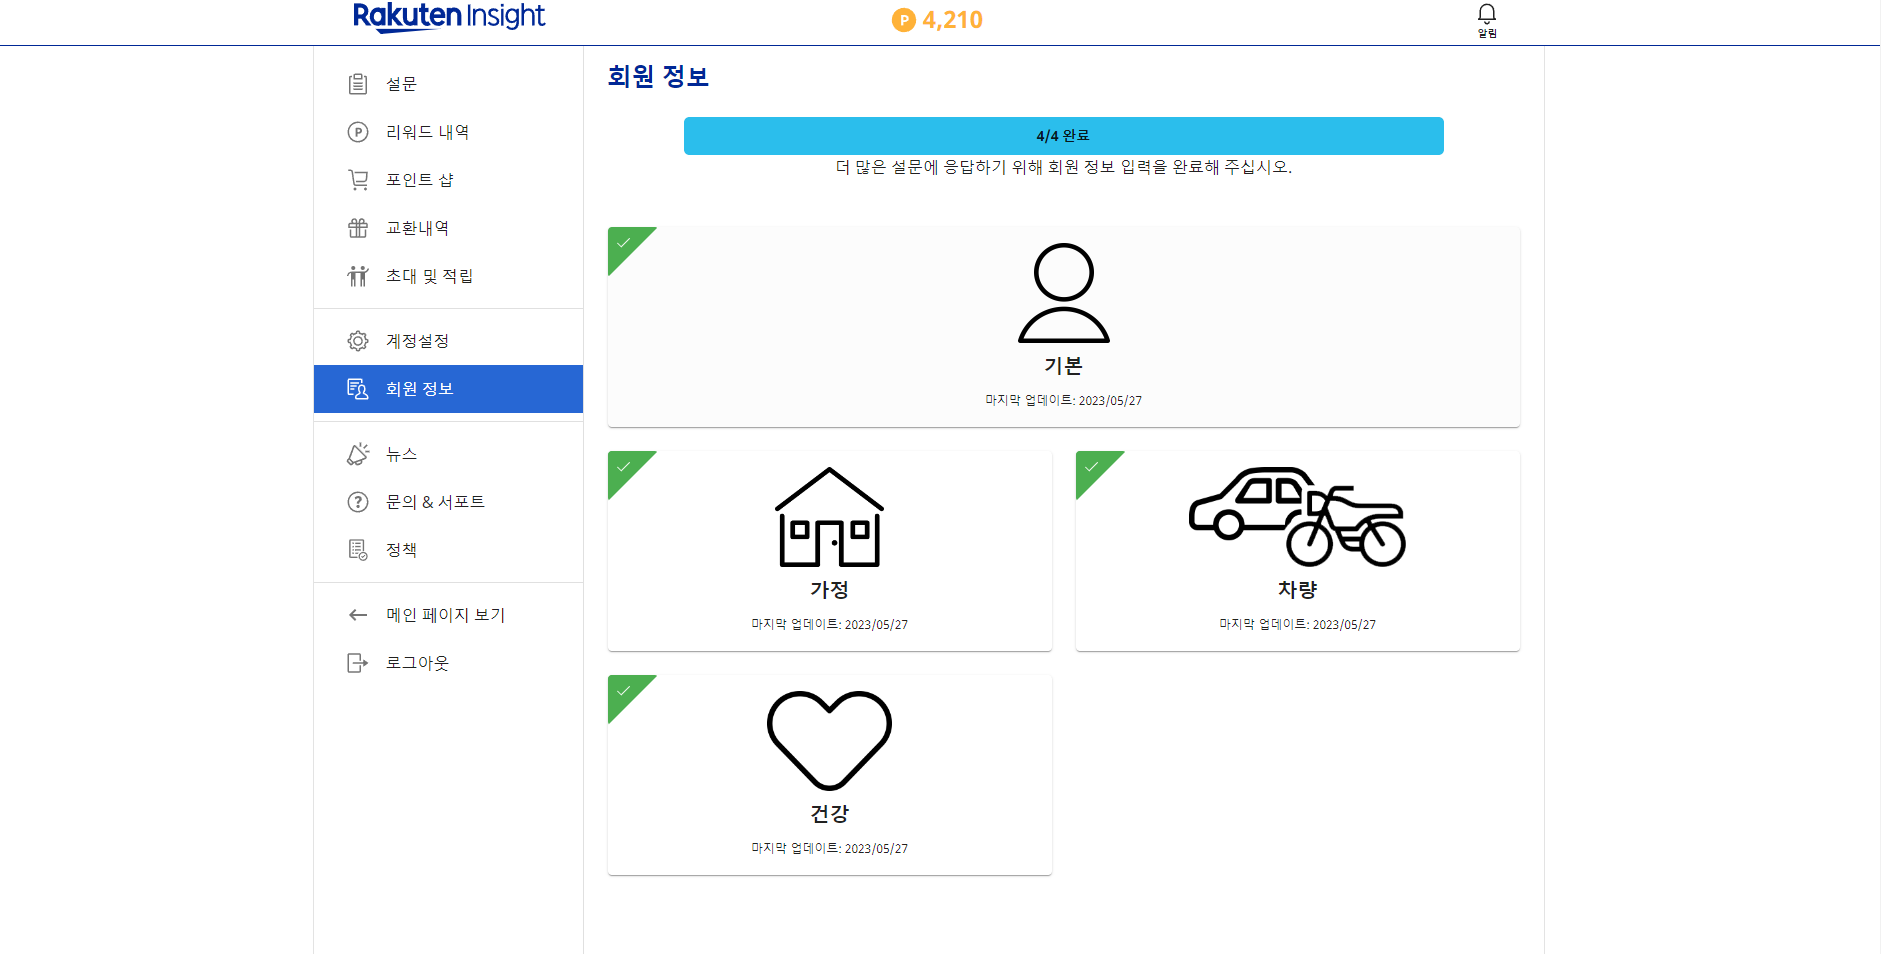Click the 차량 card title
Image resolution: width=1881 pixels, height=954 pixels.
click(x=1298, y=590)
